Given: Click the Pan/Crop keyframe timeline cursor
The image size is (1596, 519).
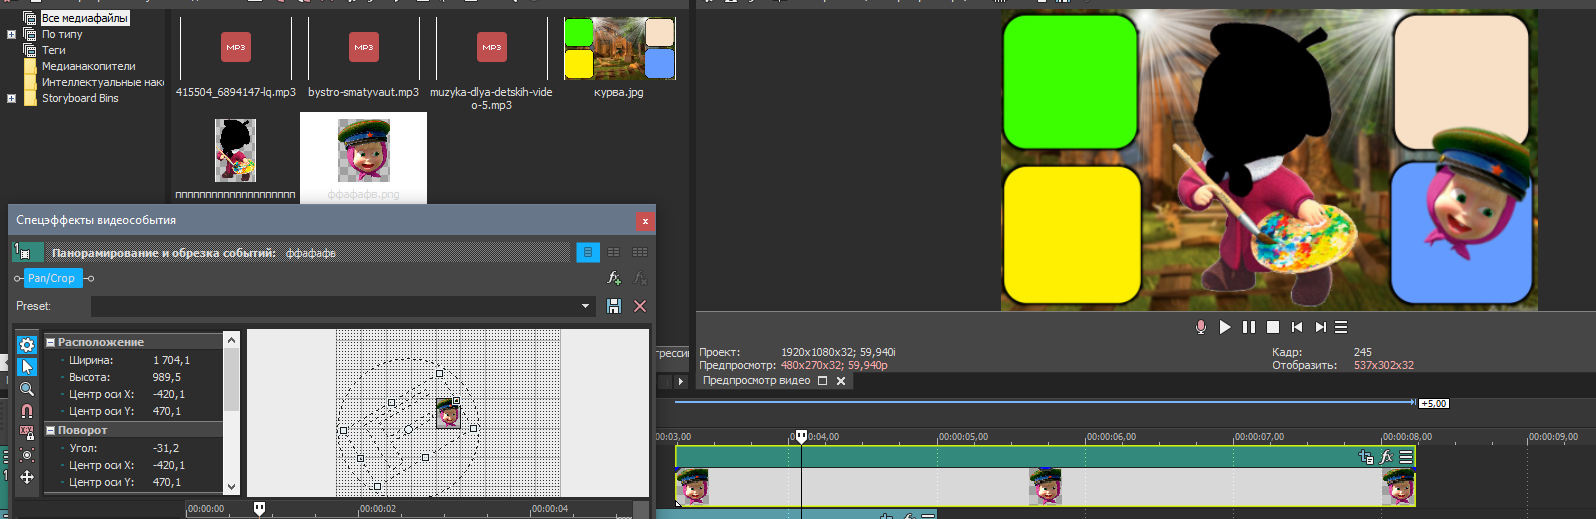Looking at the screenshot, I should [259, 509].
